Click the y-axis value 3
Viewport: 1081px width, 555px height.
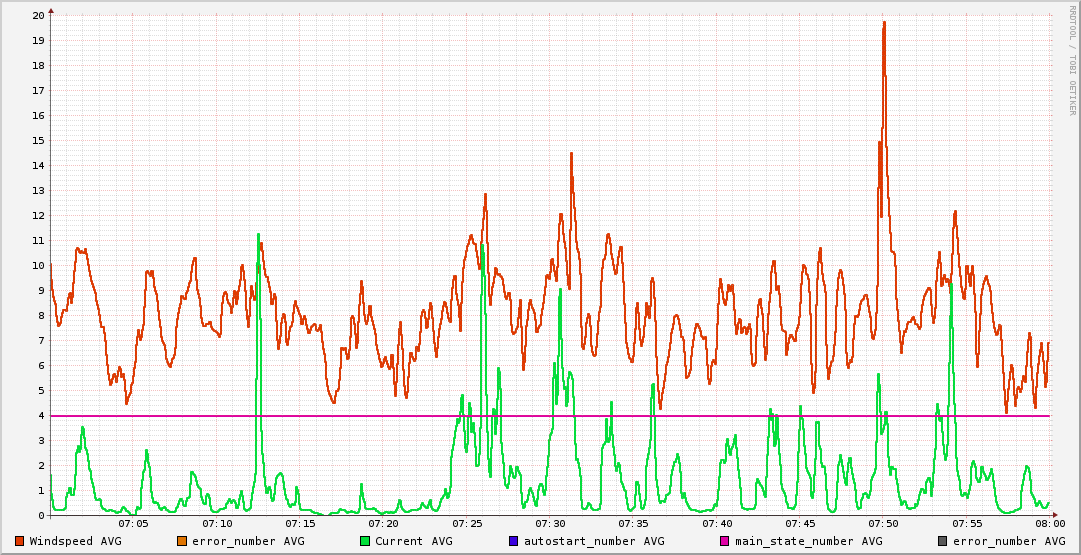pos(41,441)
